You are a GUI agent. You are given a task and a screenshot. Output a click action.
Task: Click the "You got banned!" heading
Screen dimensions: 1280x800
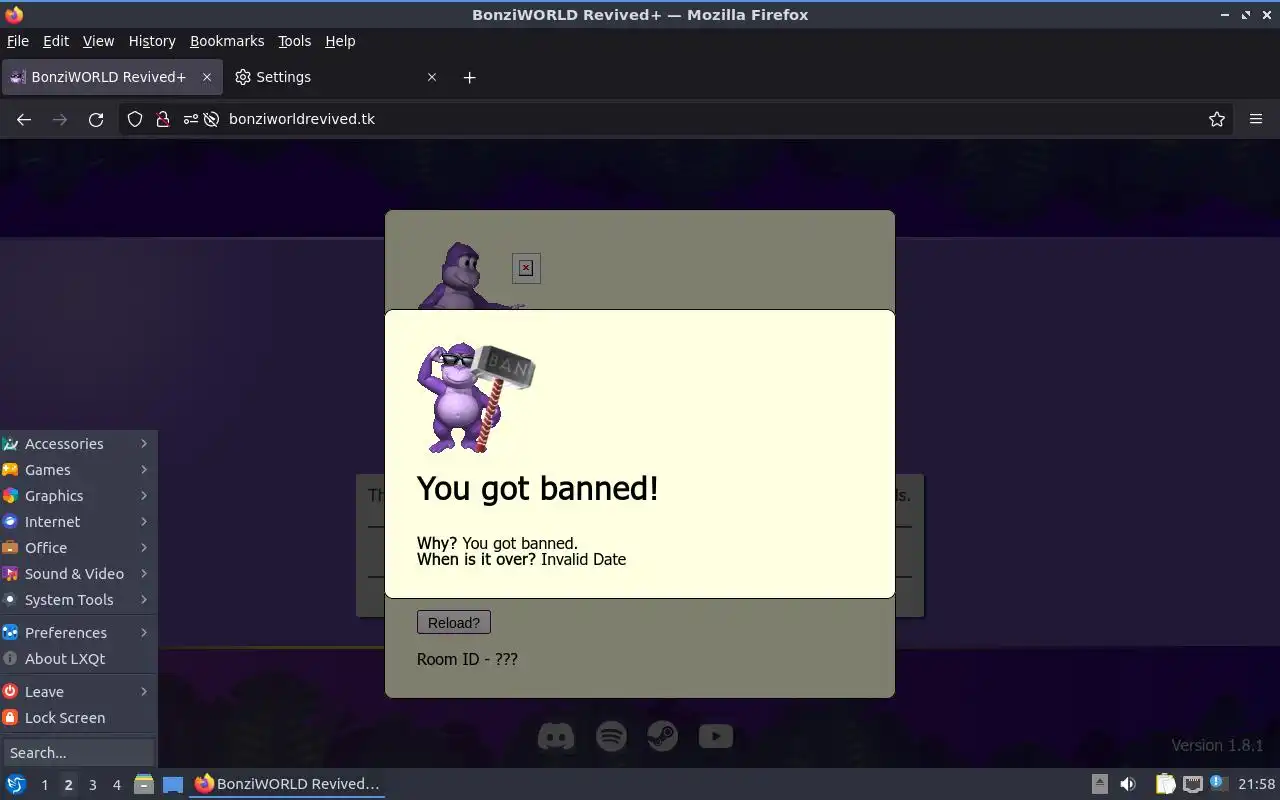[537, 489]
